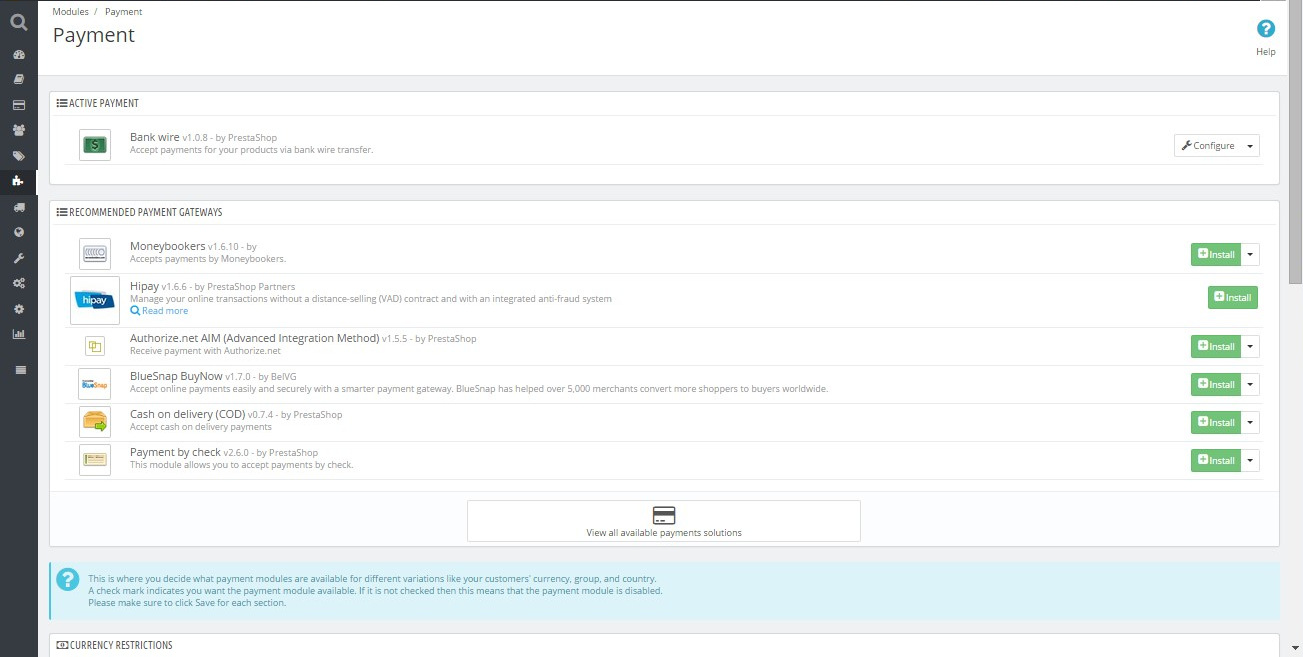Install the BlueSnap BuyNow module
The image size is (1303, 657).
tap(1216, 384)
